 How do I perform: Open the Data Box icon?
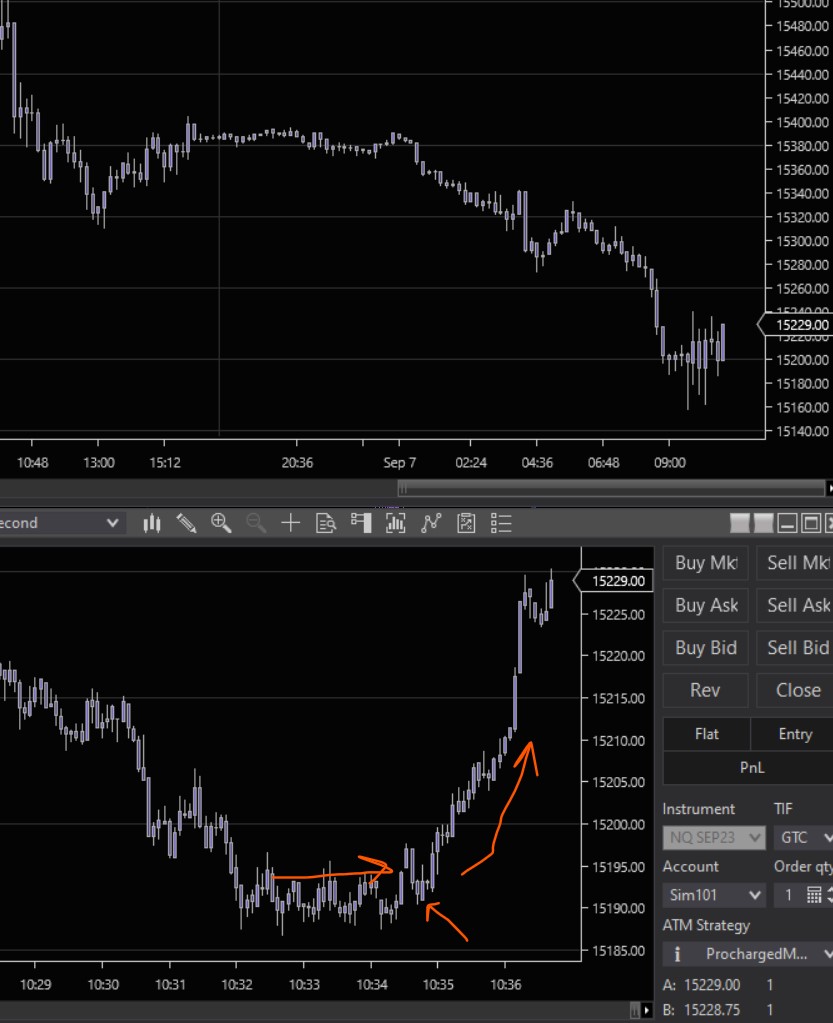tap(325, 523)
